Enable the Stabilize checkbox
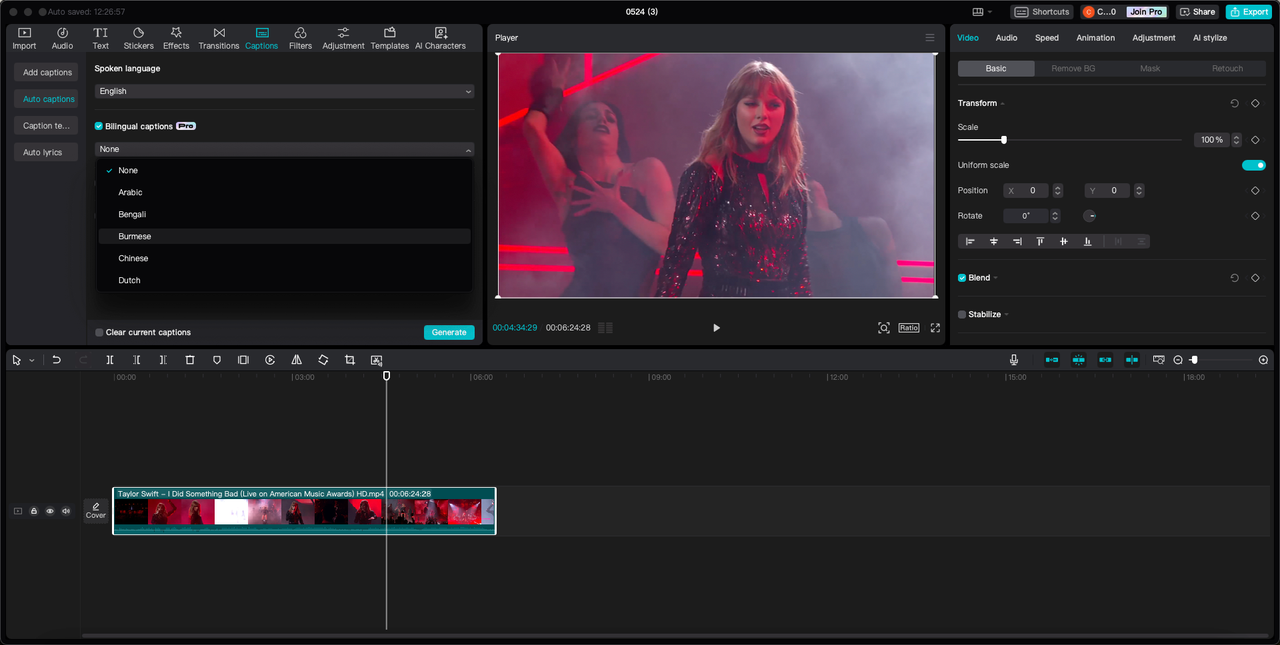This screenshot has height=645, width=1280. point(962,314)
